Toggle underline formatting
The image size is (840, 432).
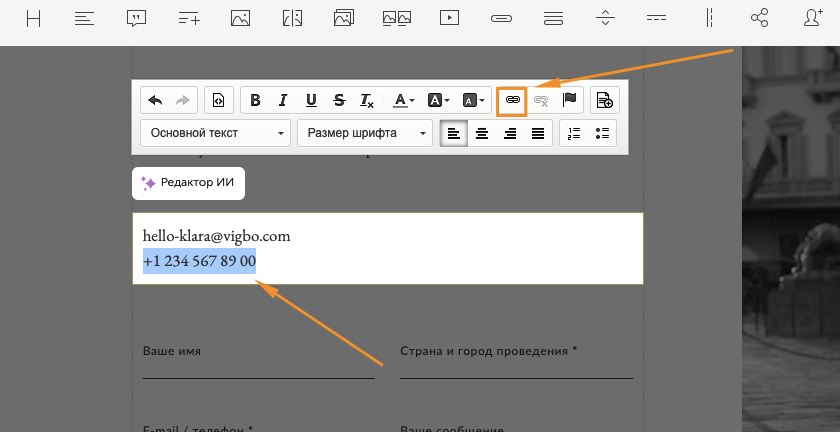[311, 100]
